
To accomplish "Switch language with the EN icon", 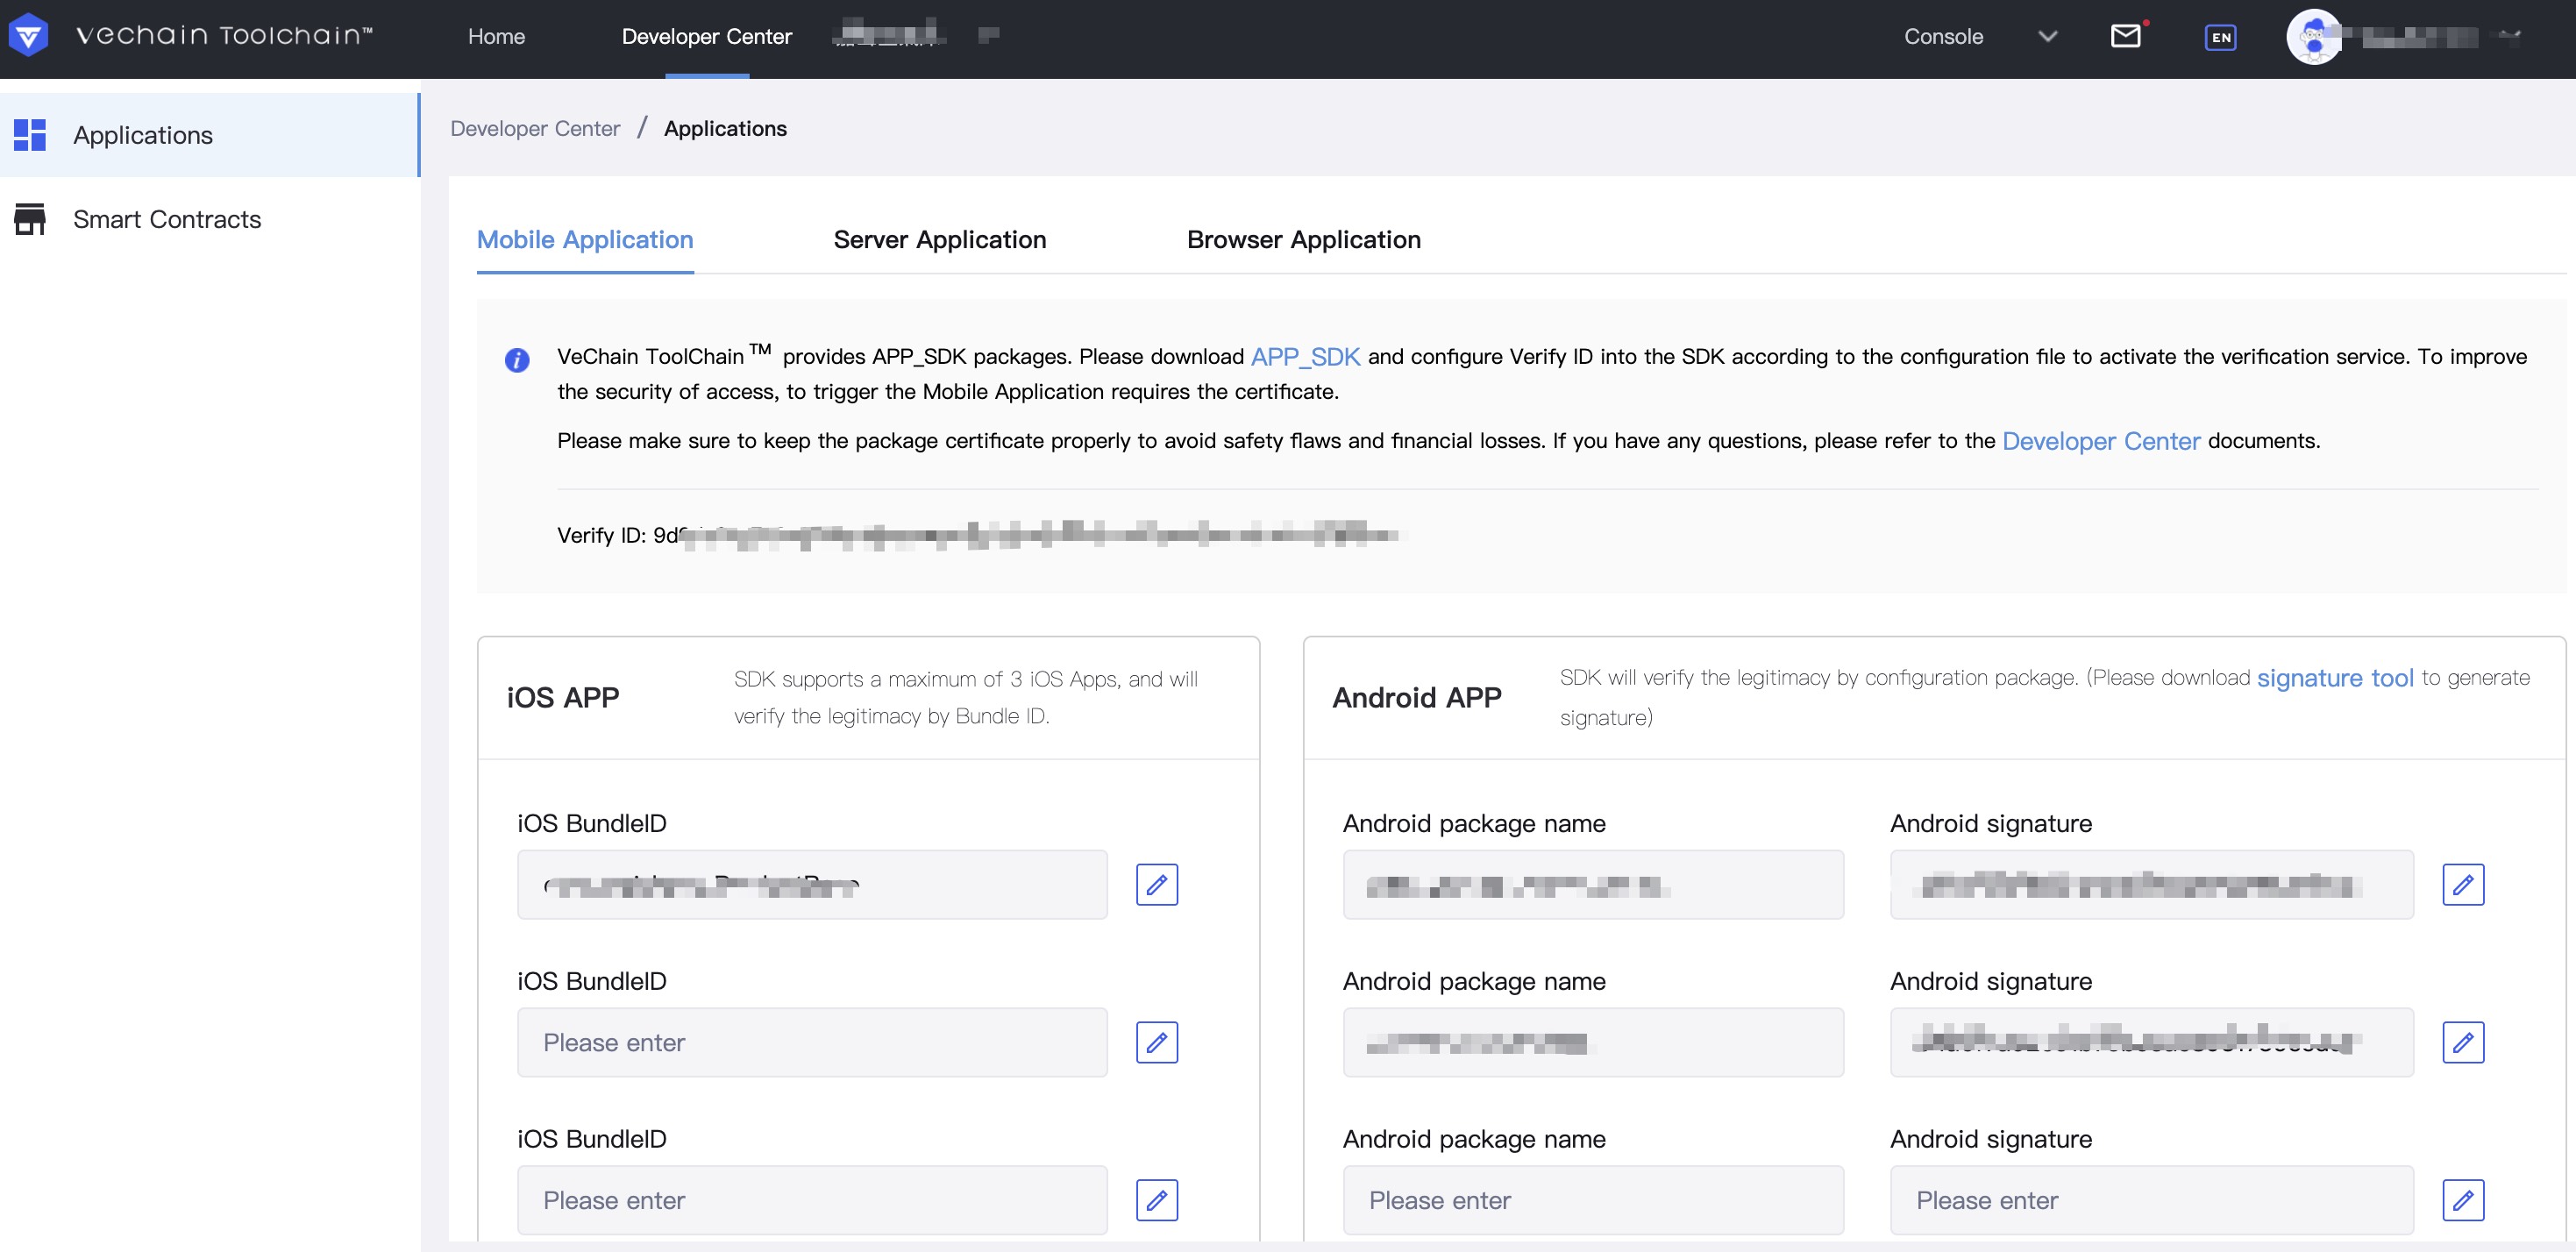I will point(2220,37).
